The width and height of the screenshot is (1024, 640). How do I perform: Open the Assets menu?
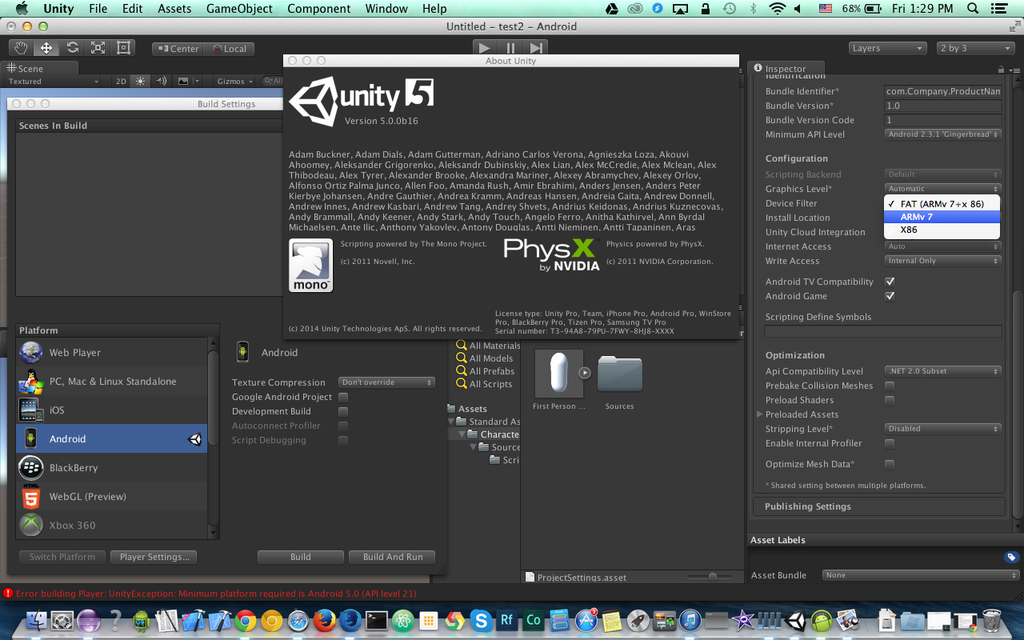[x=174, y=8]
